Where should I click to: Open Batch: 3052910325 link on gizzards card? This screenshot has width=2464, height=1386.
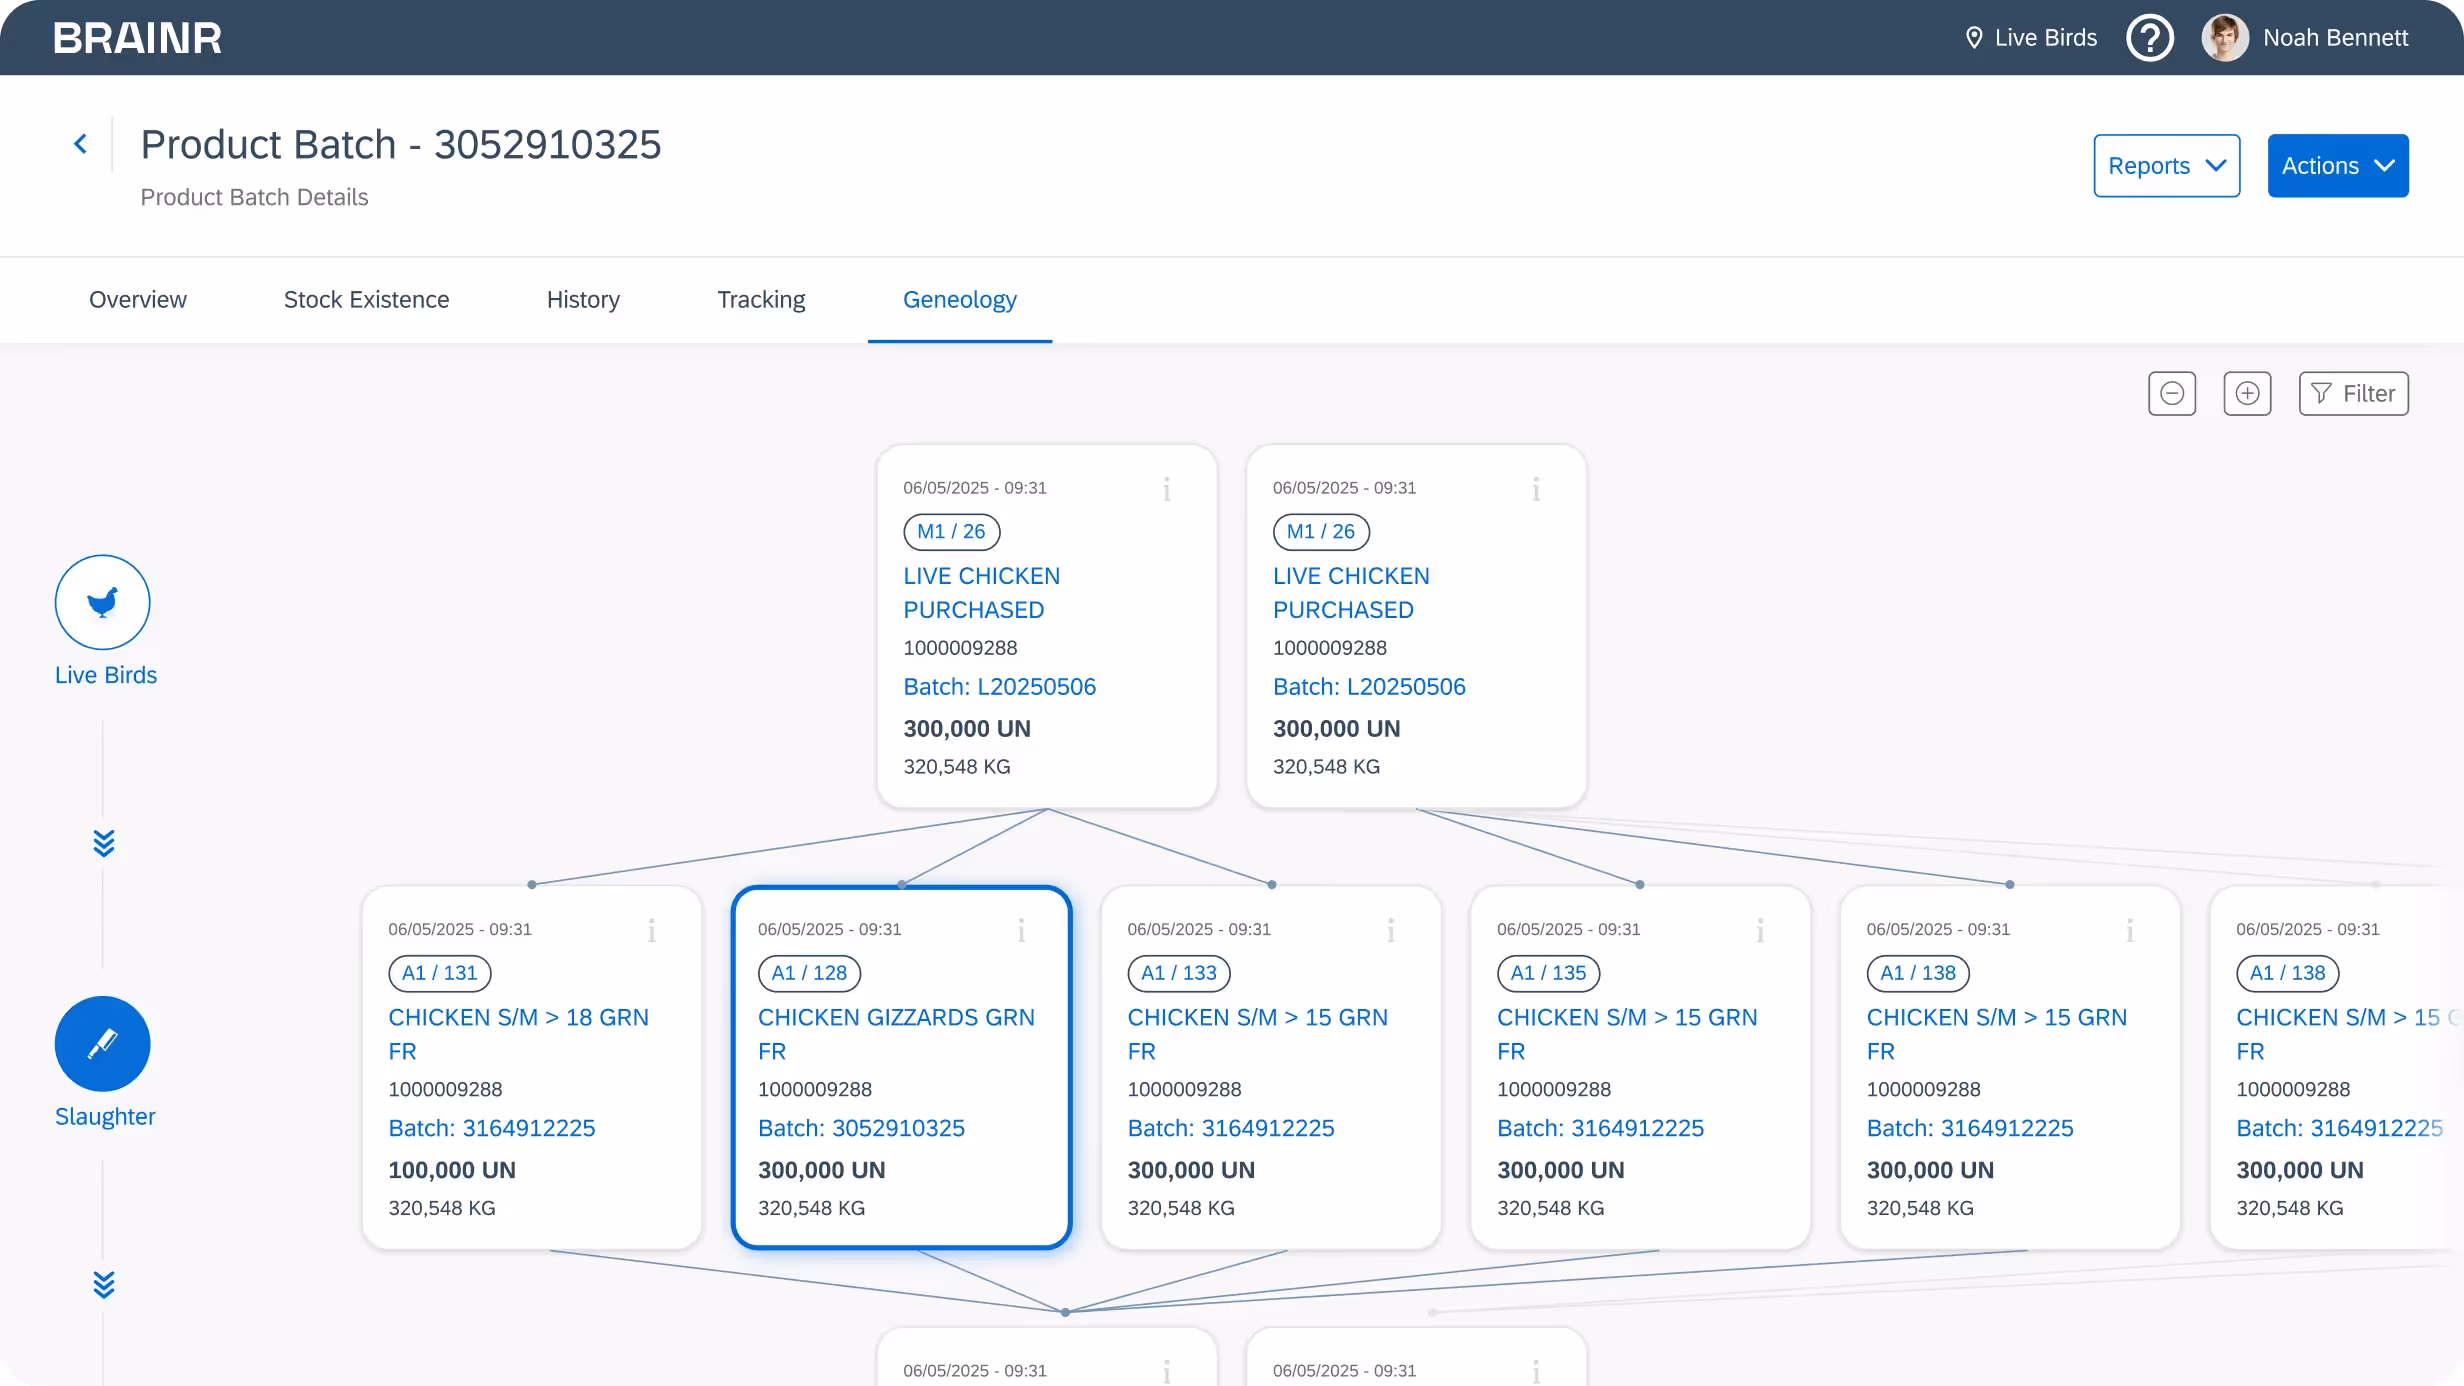tap(861, 1128)
